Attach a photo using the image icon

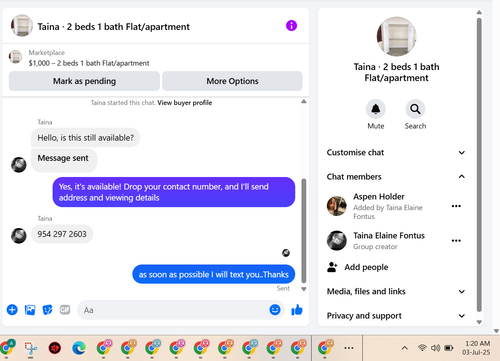(x=30, y=310)
